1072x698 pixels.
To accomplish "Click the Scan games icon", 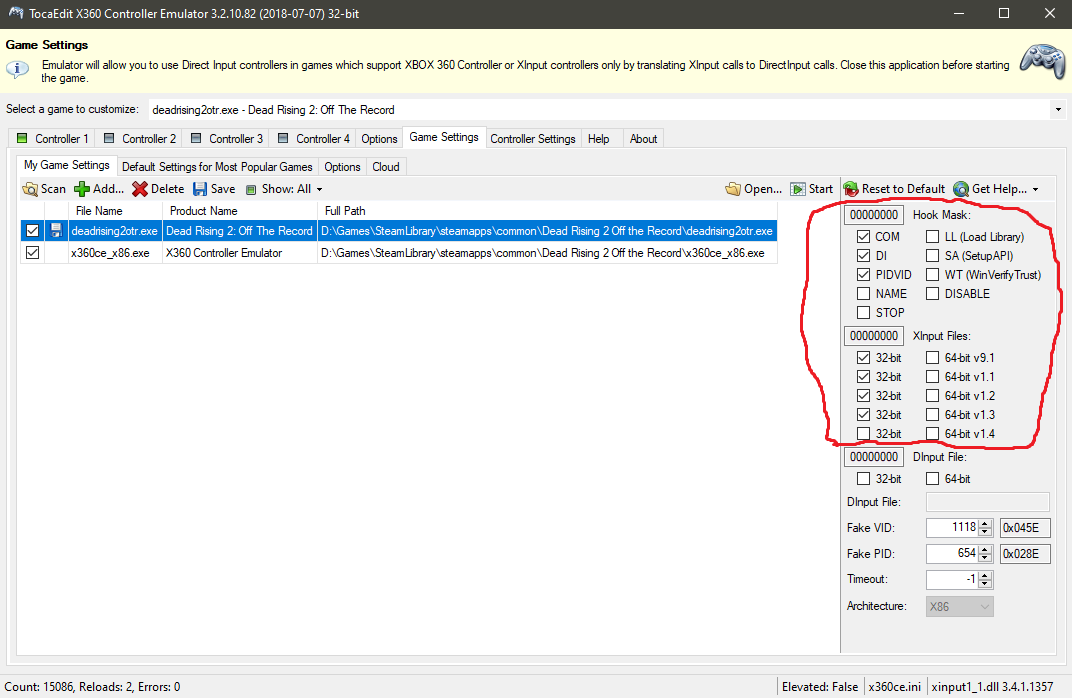I will click(x=29, y=189).
